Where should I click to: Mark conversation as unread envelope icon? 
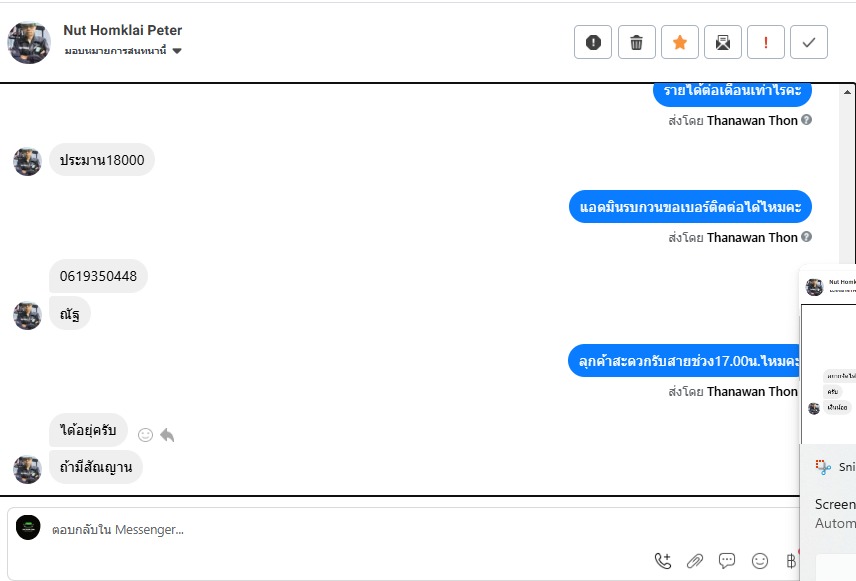coord(723,42)
